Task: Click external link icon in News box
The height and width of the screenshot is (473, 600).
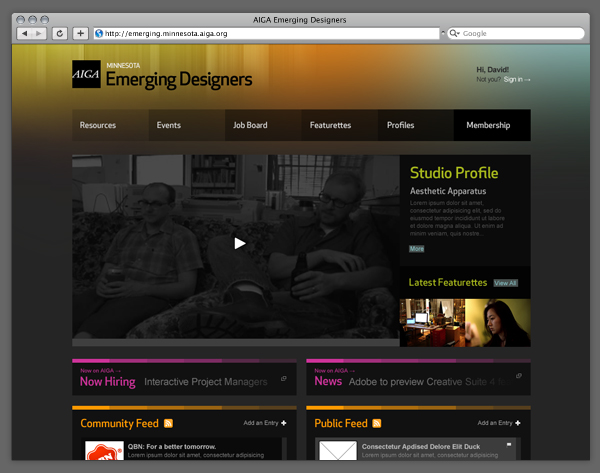Action: coord(519,376)
